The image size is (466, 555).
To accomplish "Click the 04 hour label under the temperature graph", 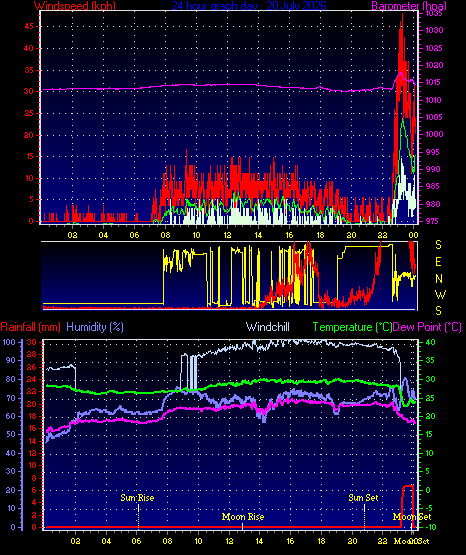I will 106,541.
